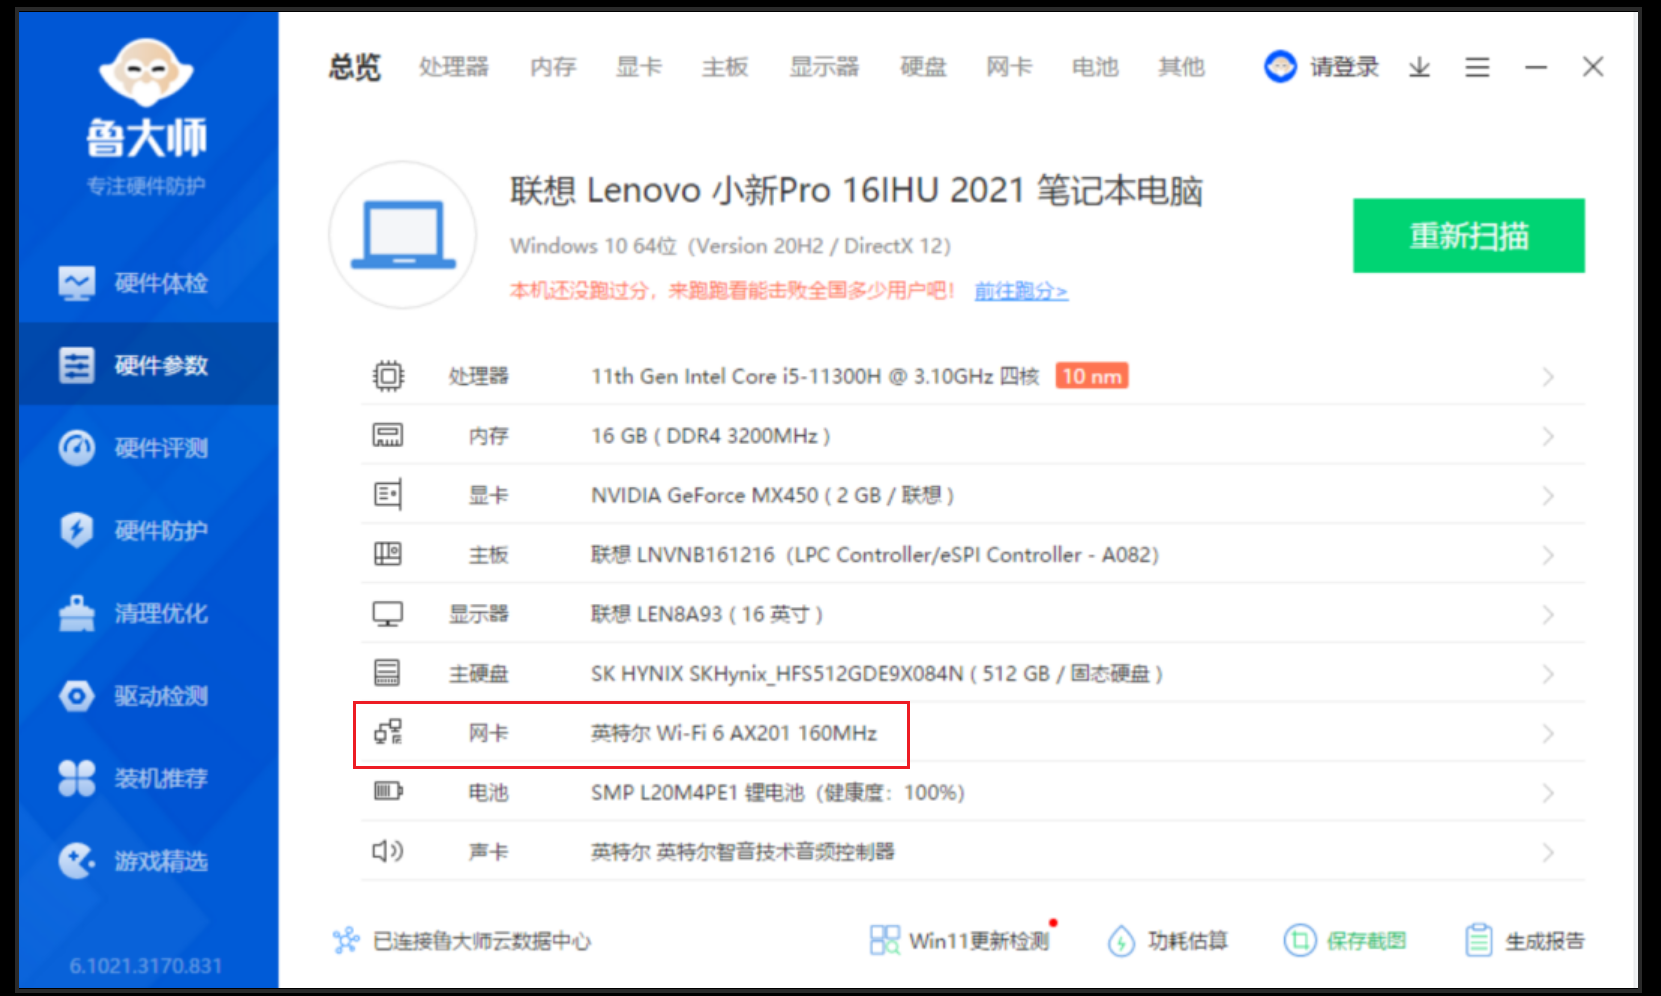Open 清理优化 cleanup section
The height and width of the screenshot is (996, 1661).
click(148, 613)
